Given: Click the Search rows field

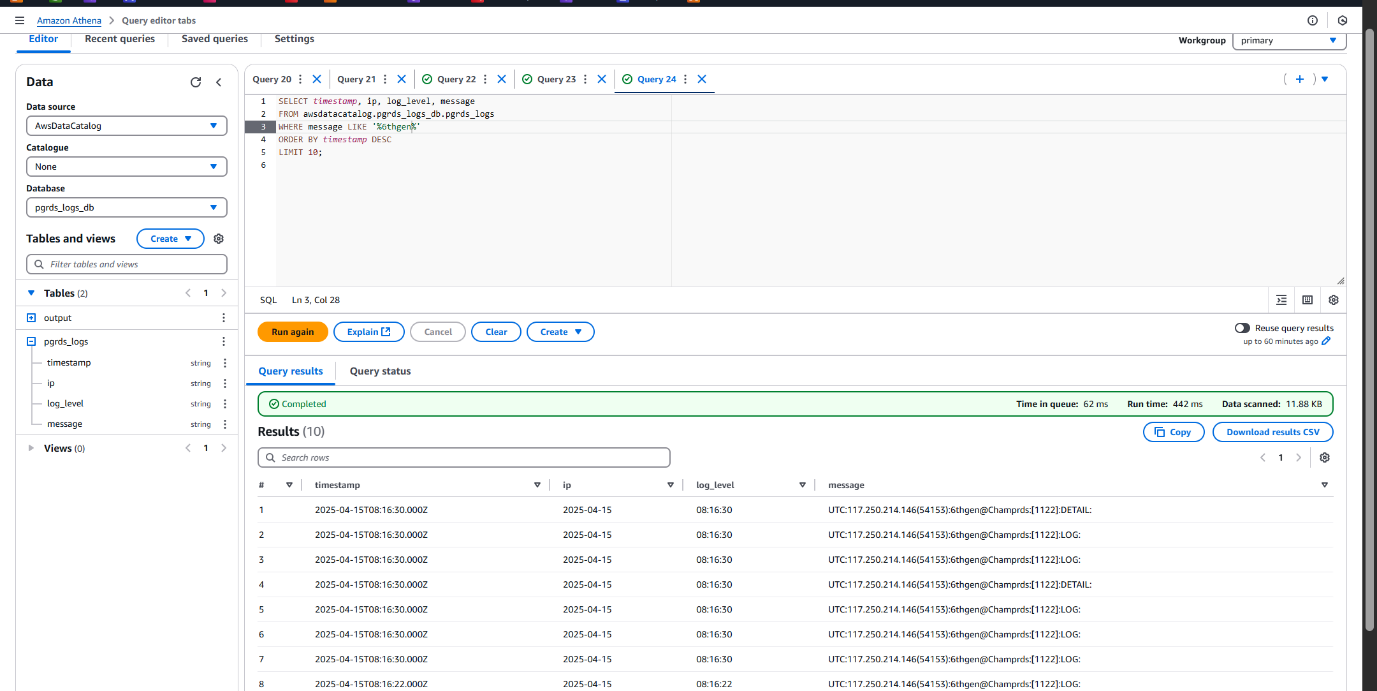Looking at the screenshot, I should point(464,458).
